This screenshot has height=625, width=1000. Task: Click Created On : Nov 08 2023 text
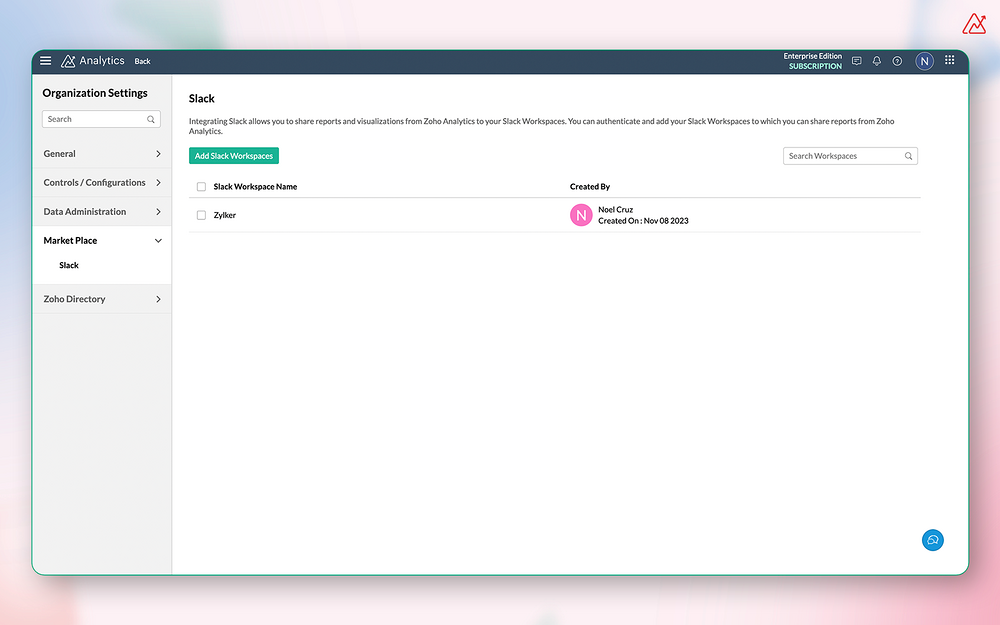[x=643, y=221]
